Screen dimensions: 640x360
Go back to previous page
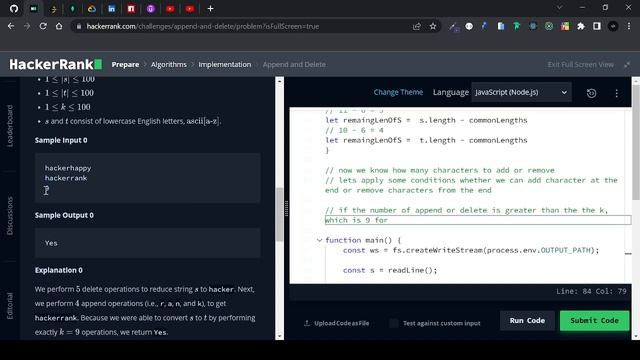click(11, 26)
